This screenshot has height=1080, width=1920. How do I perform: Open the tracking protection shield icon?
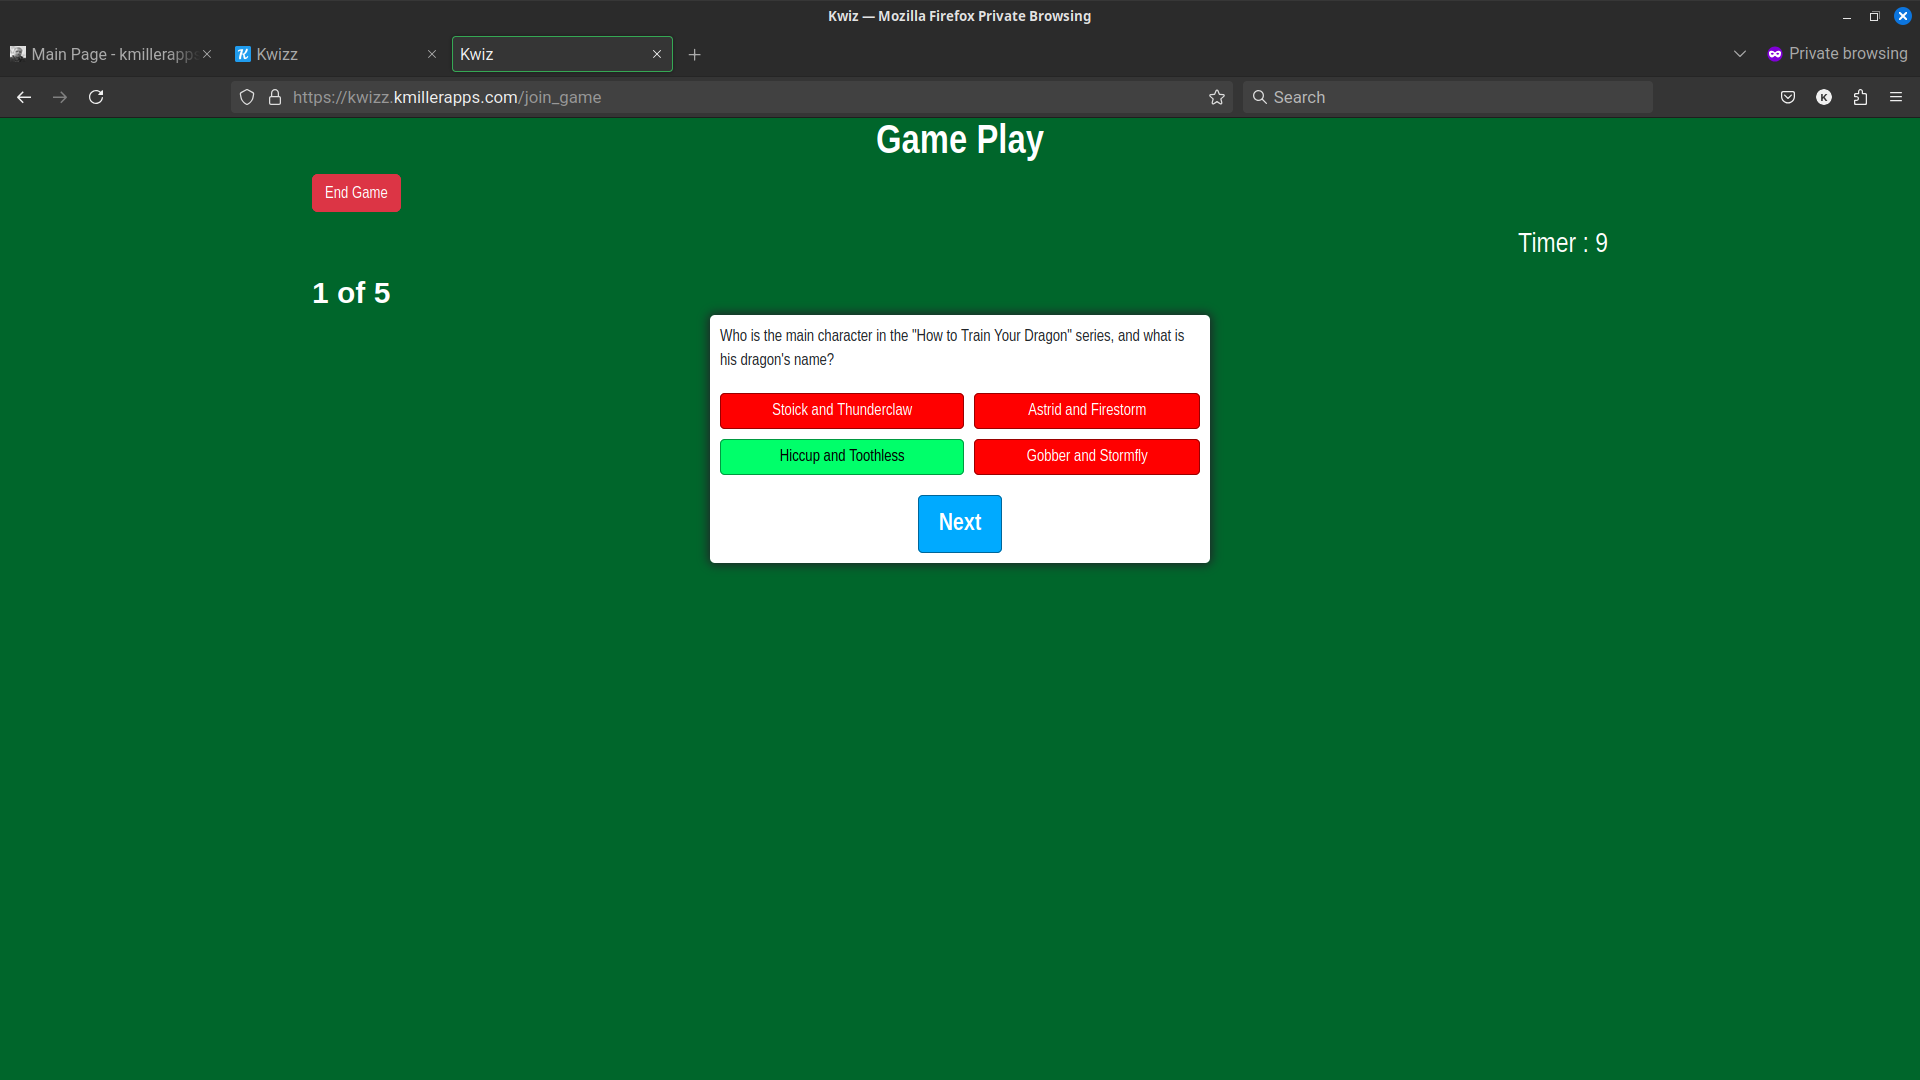247,97
